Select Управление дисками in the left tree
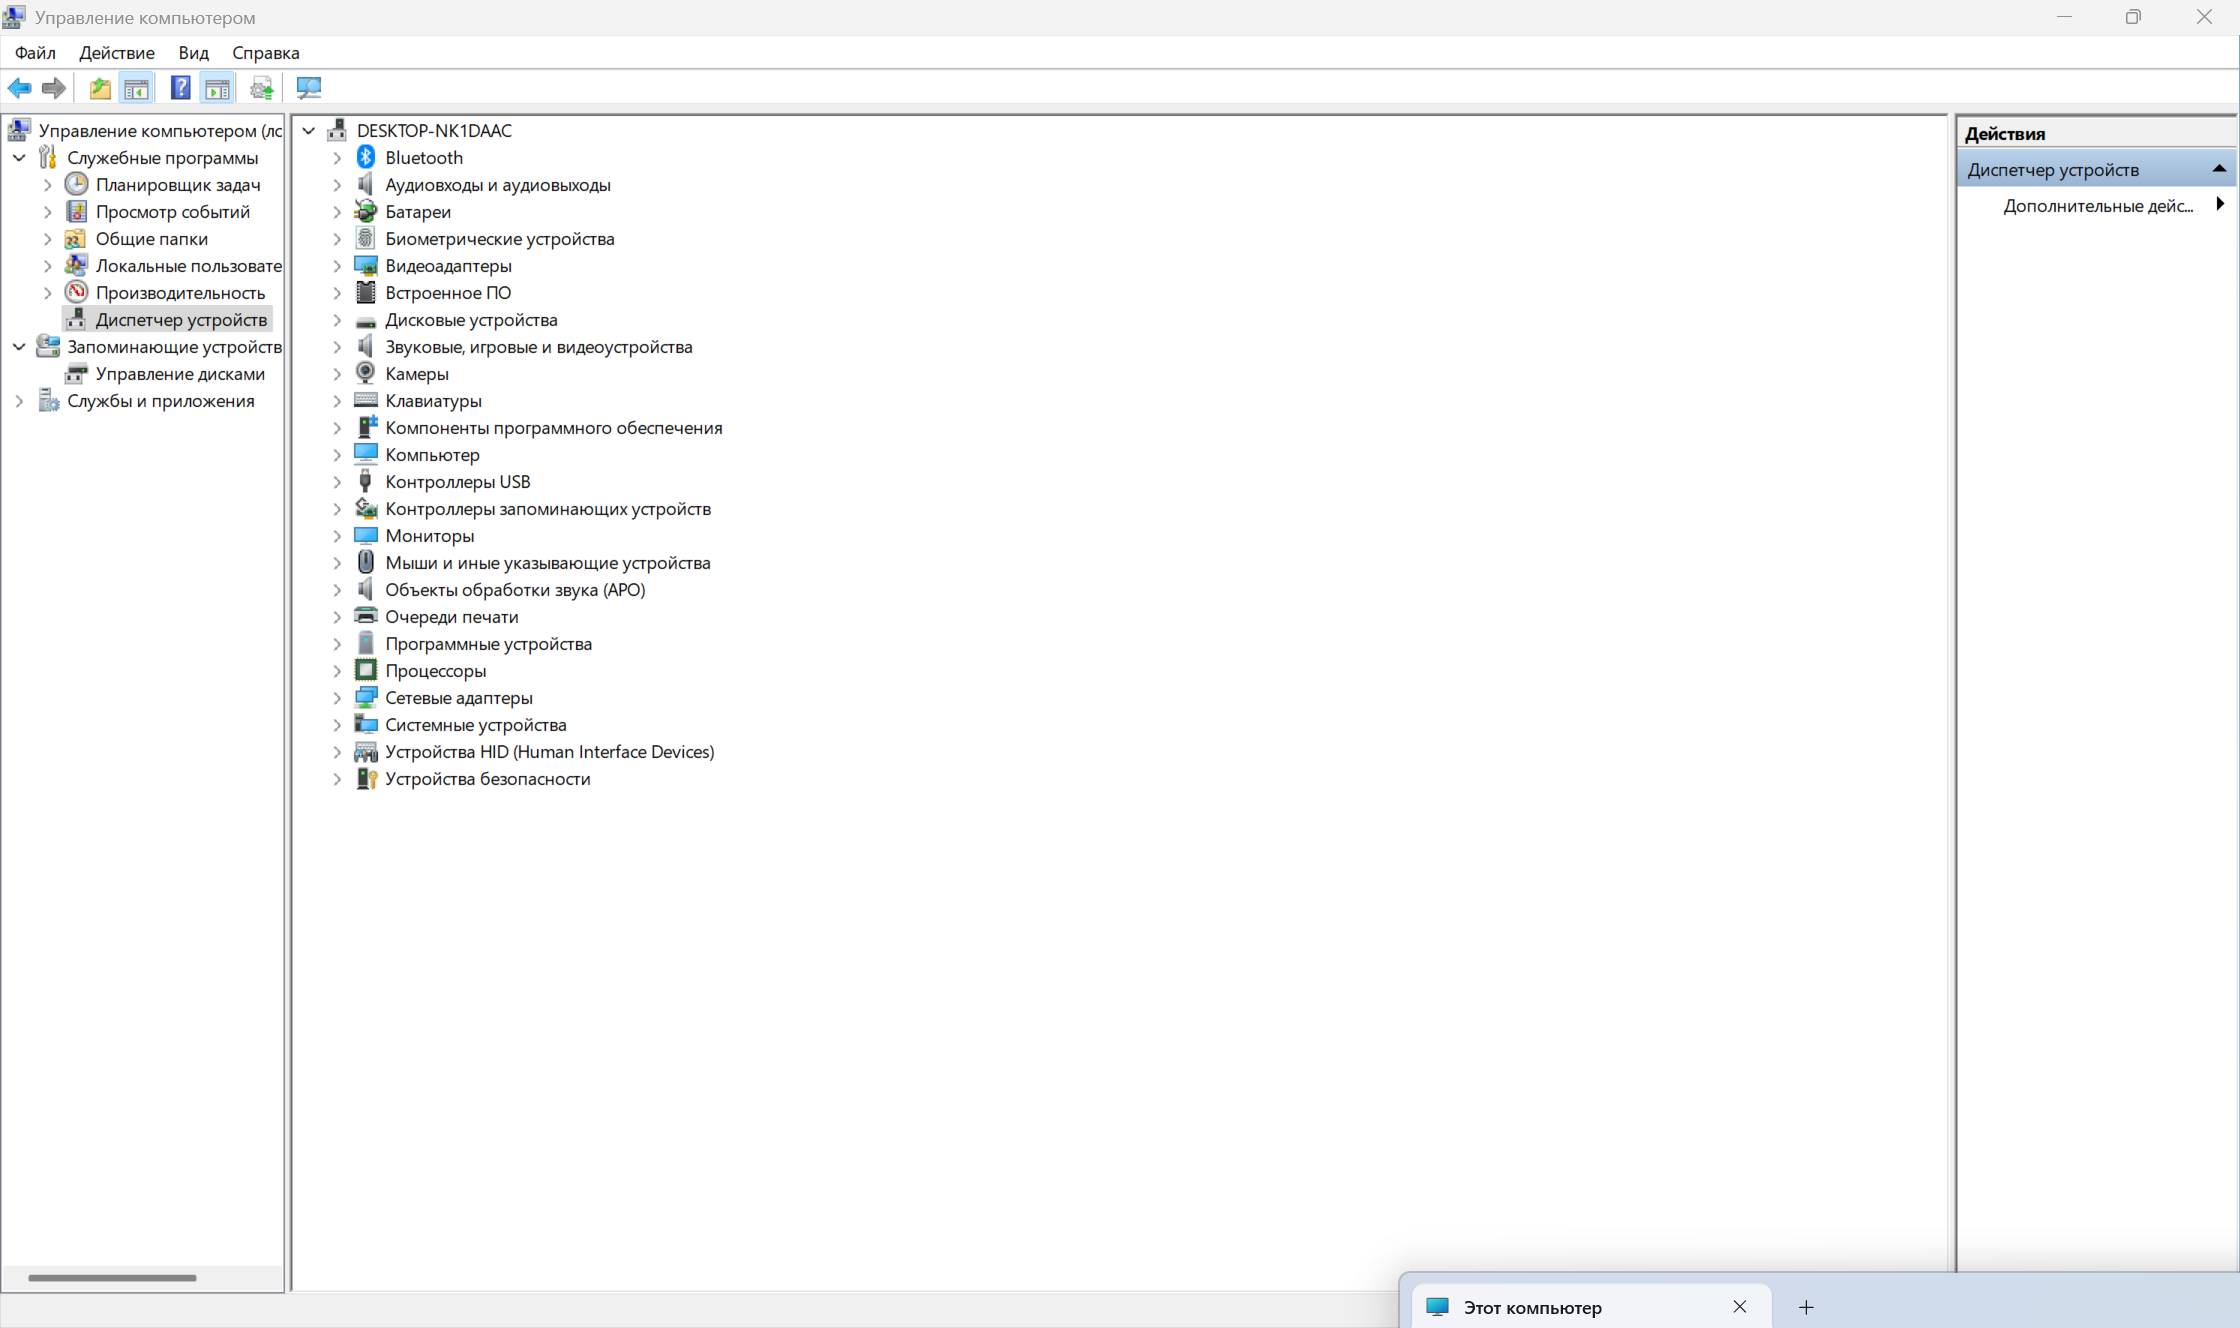Screen dimensions: 2240x1328 point(180,374)
